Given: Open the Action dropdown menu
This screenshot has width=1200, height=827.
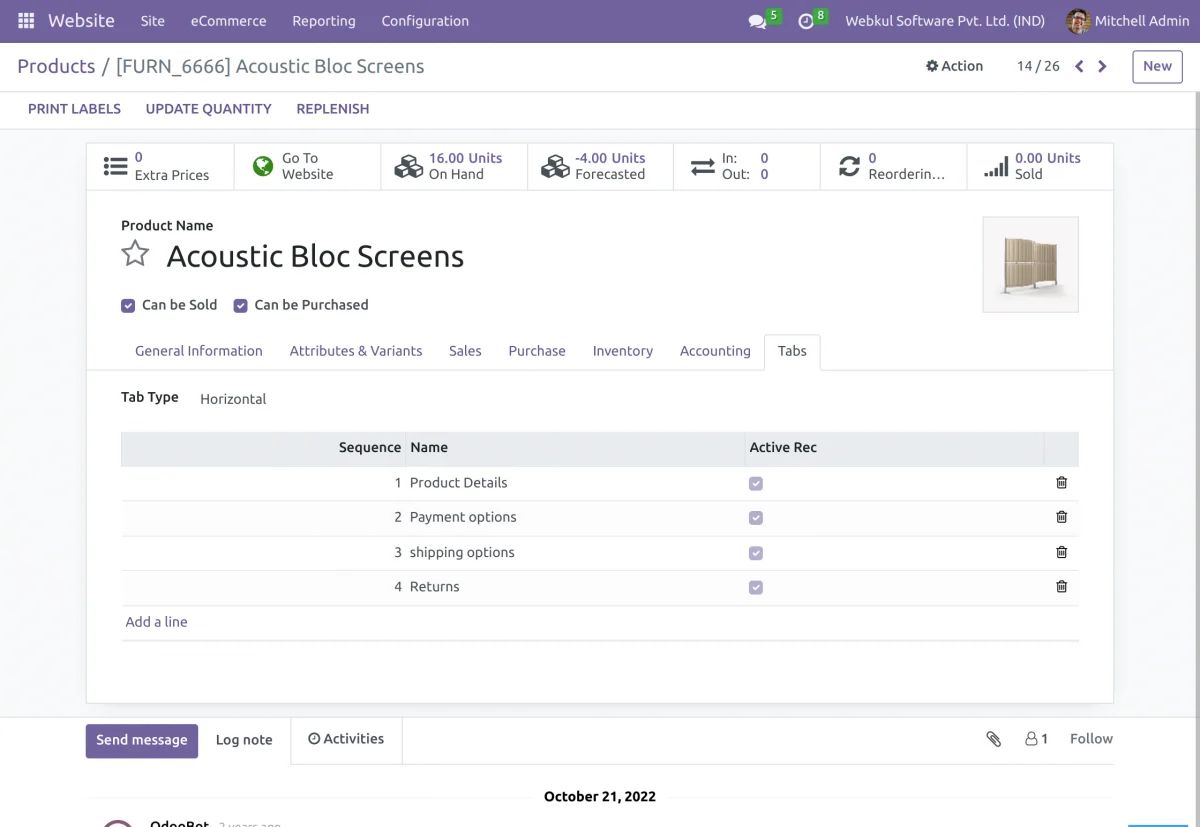Looking at the screenshot, I should point(954,66).
